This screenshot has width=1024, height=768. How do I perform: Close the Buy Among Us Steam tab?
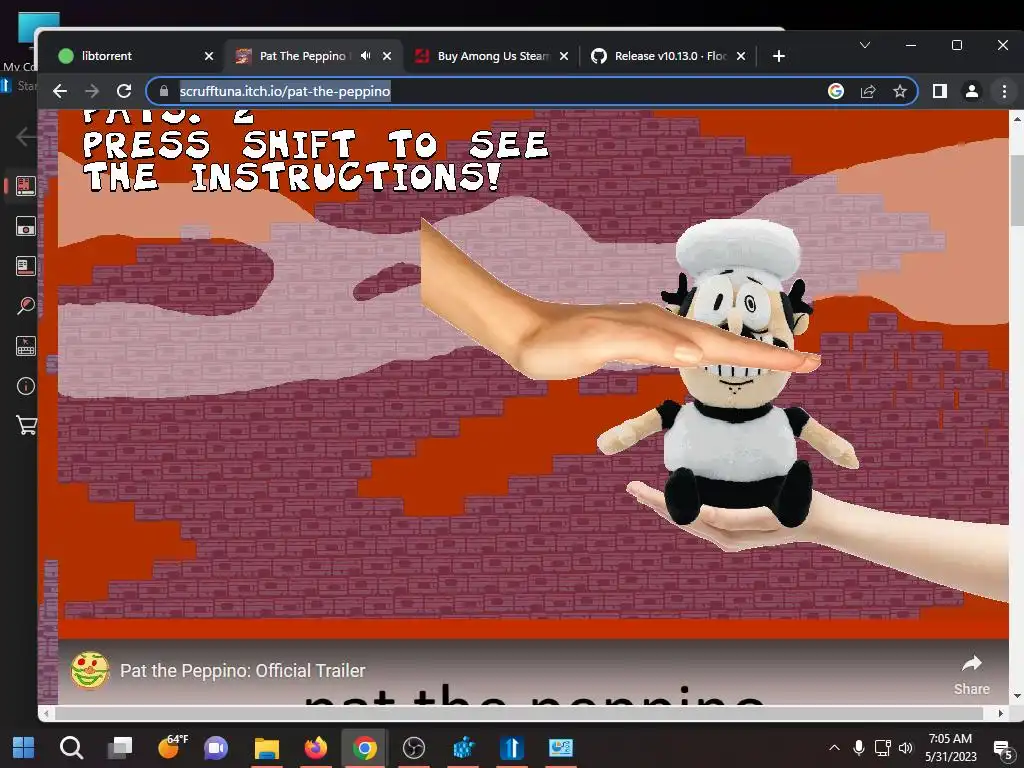pyautogui.click(x=564, y=56)
